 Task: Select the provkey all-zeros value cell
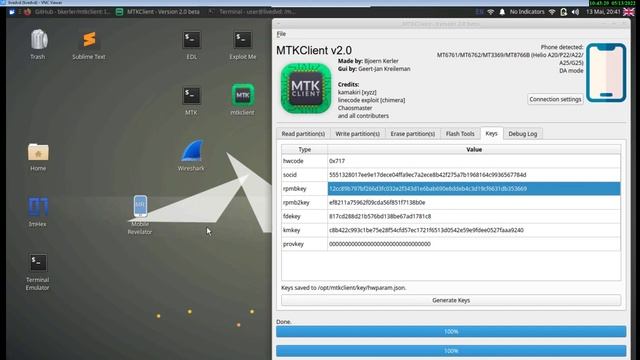click(474, 244)
